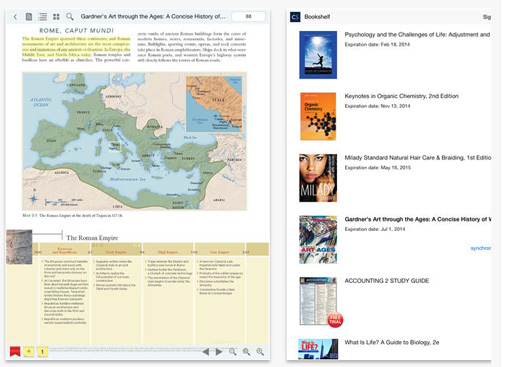This screenshot has height=367, width=520.
Task: Open the table of contents list icon
Action: [42, 17]
